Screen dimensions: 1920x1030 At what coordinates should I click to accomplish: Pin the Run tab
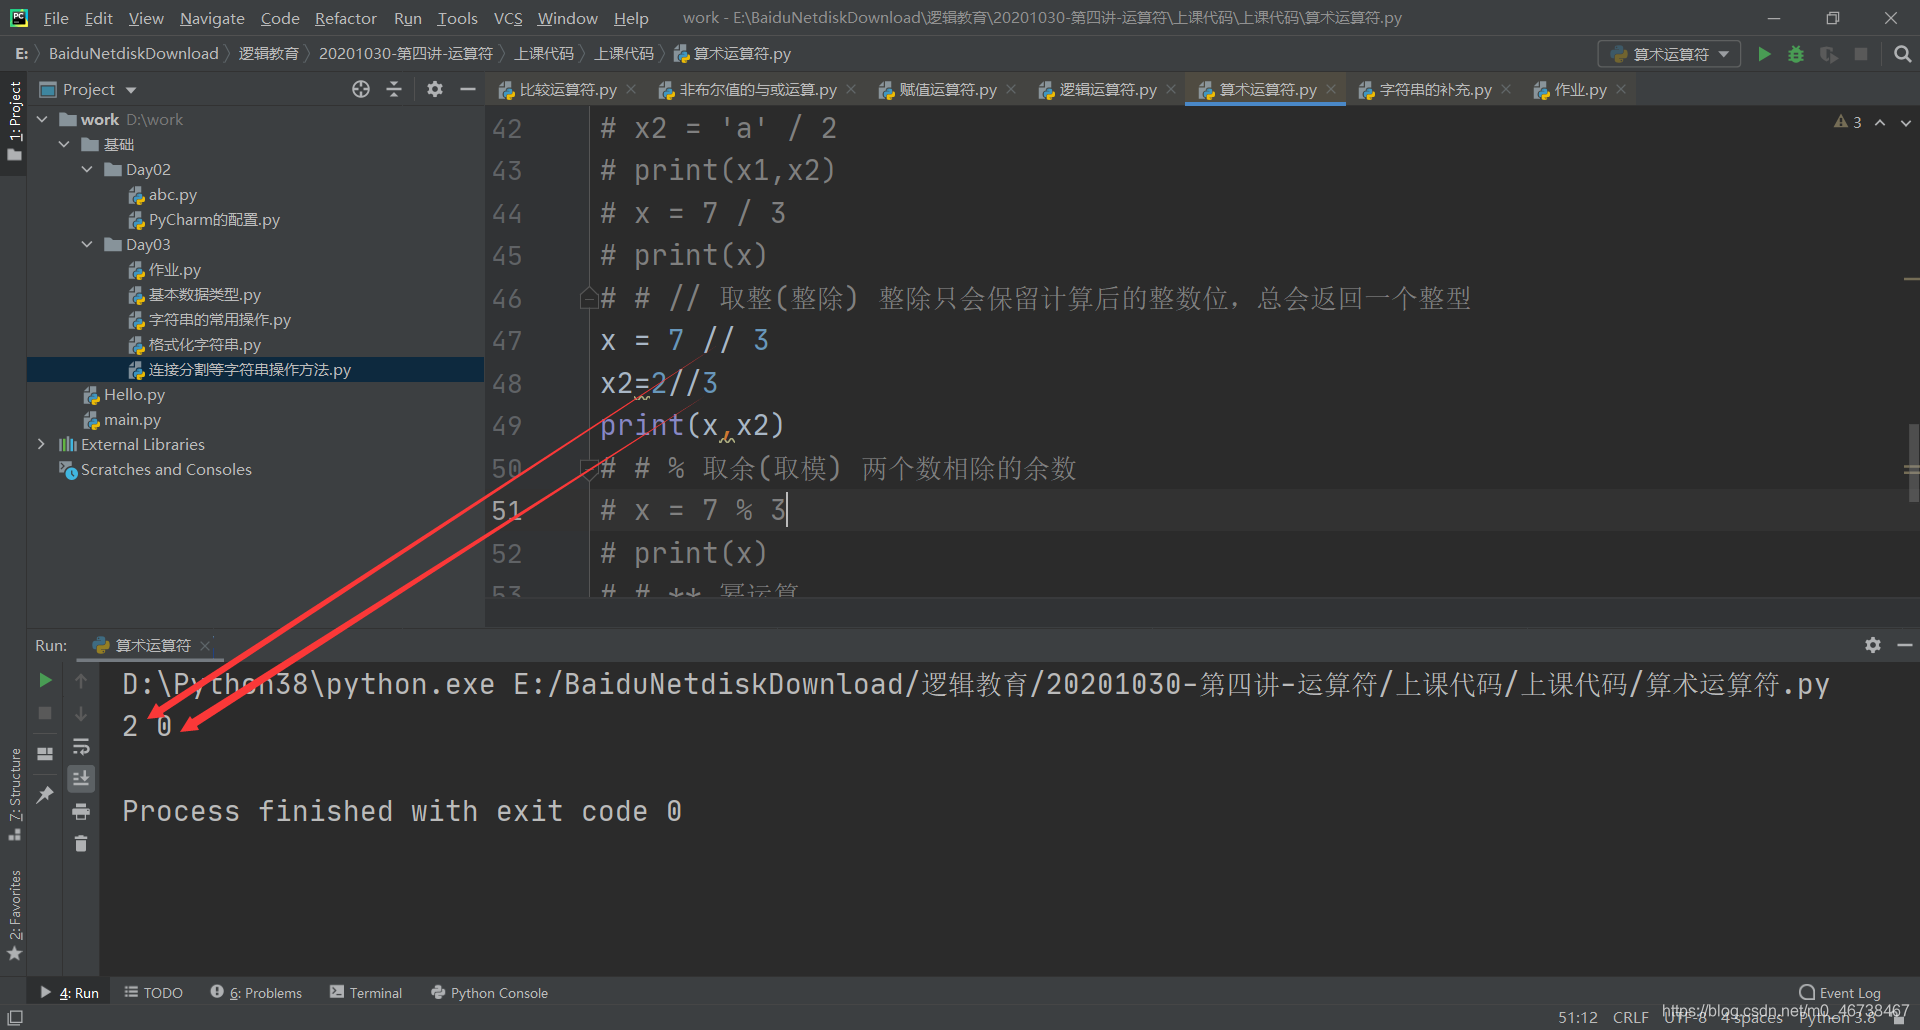click(45, 794)
